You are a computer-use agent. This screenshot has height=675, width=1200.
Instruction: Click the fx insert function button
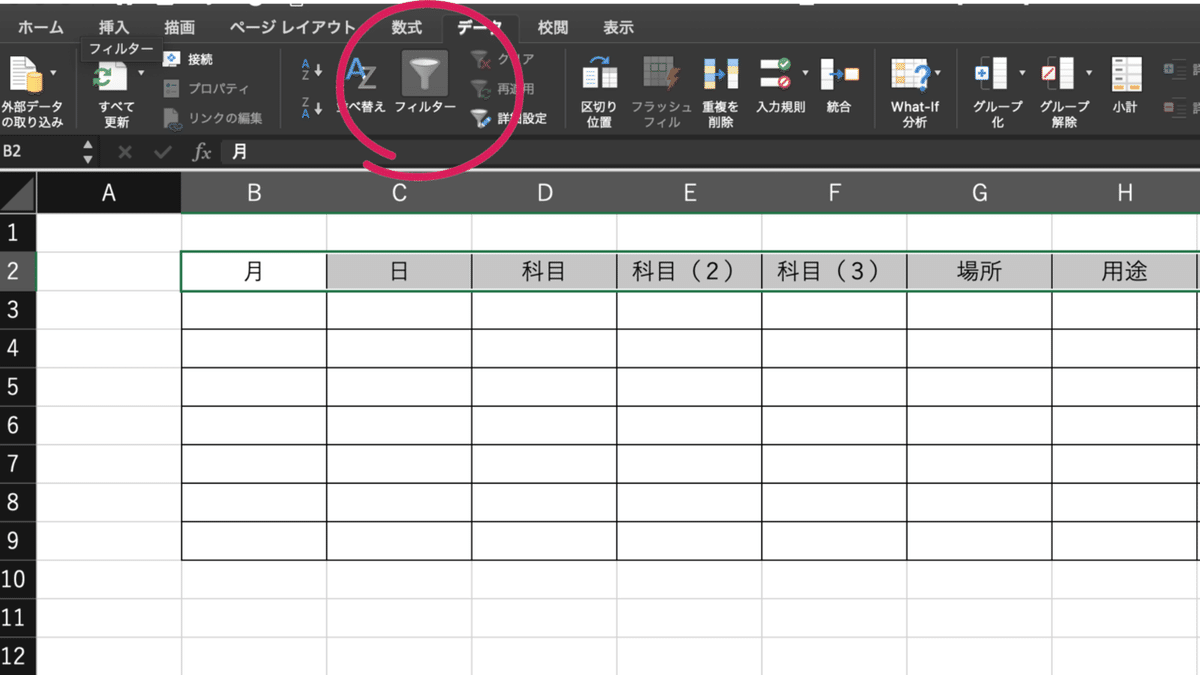tap(202, 152)
